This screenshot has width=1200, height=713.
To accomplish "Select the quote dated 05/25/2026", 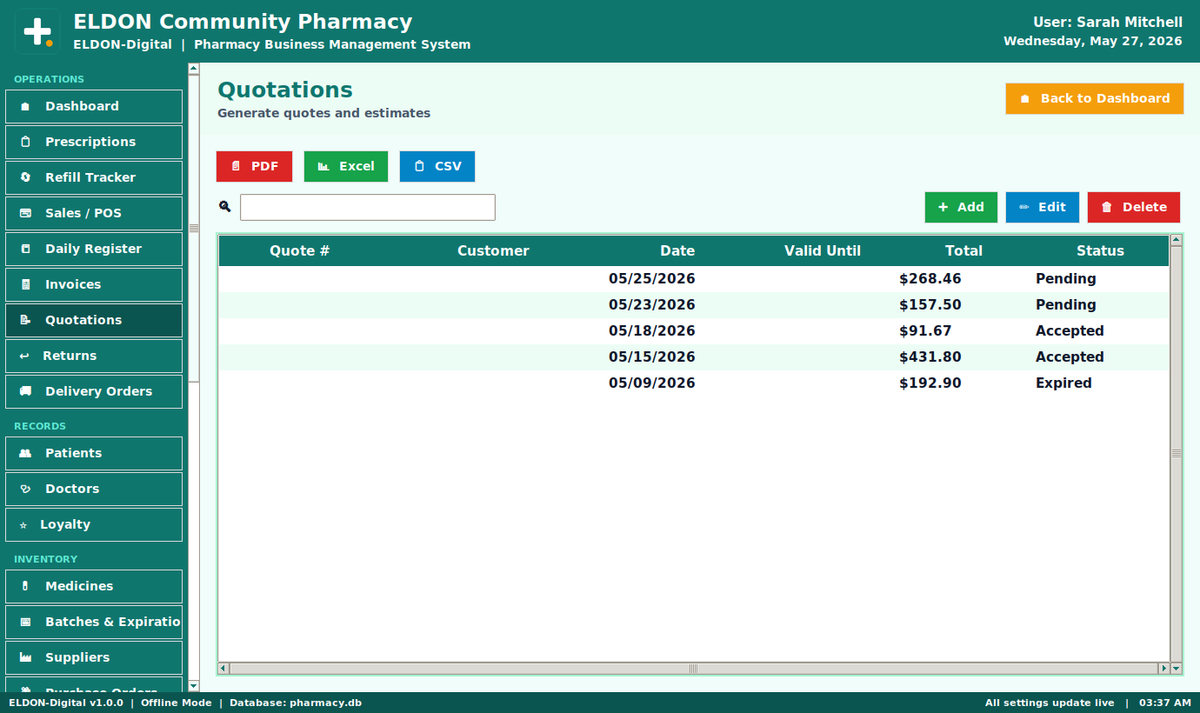I will [693, 279].
